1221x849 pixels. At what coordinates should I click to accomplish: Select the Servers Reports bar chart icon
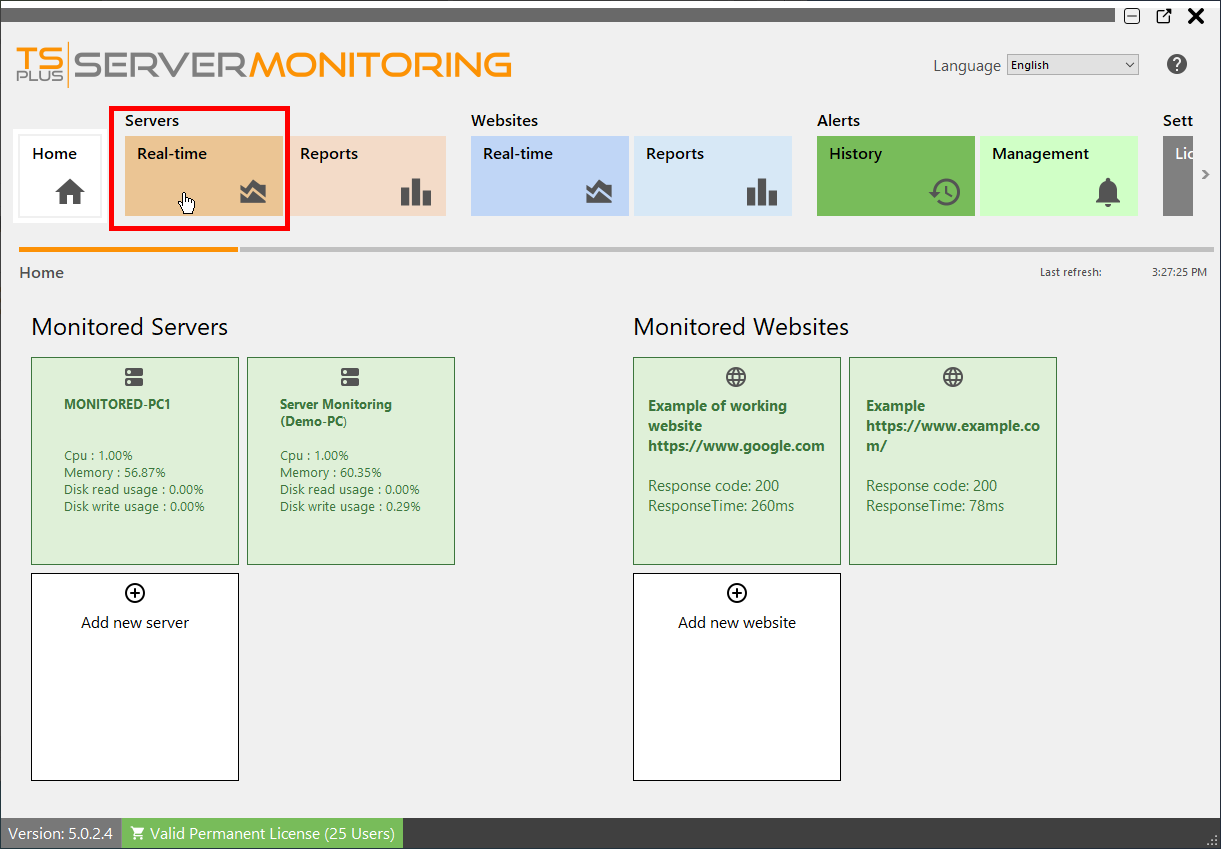coord(415,191)
